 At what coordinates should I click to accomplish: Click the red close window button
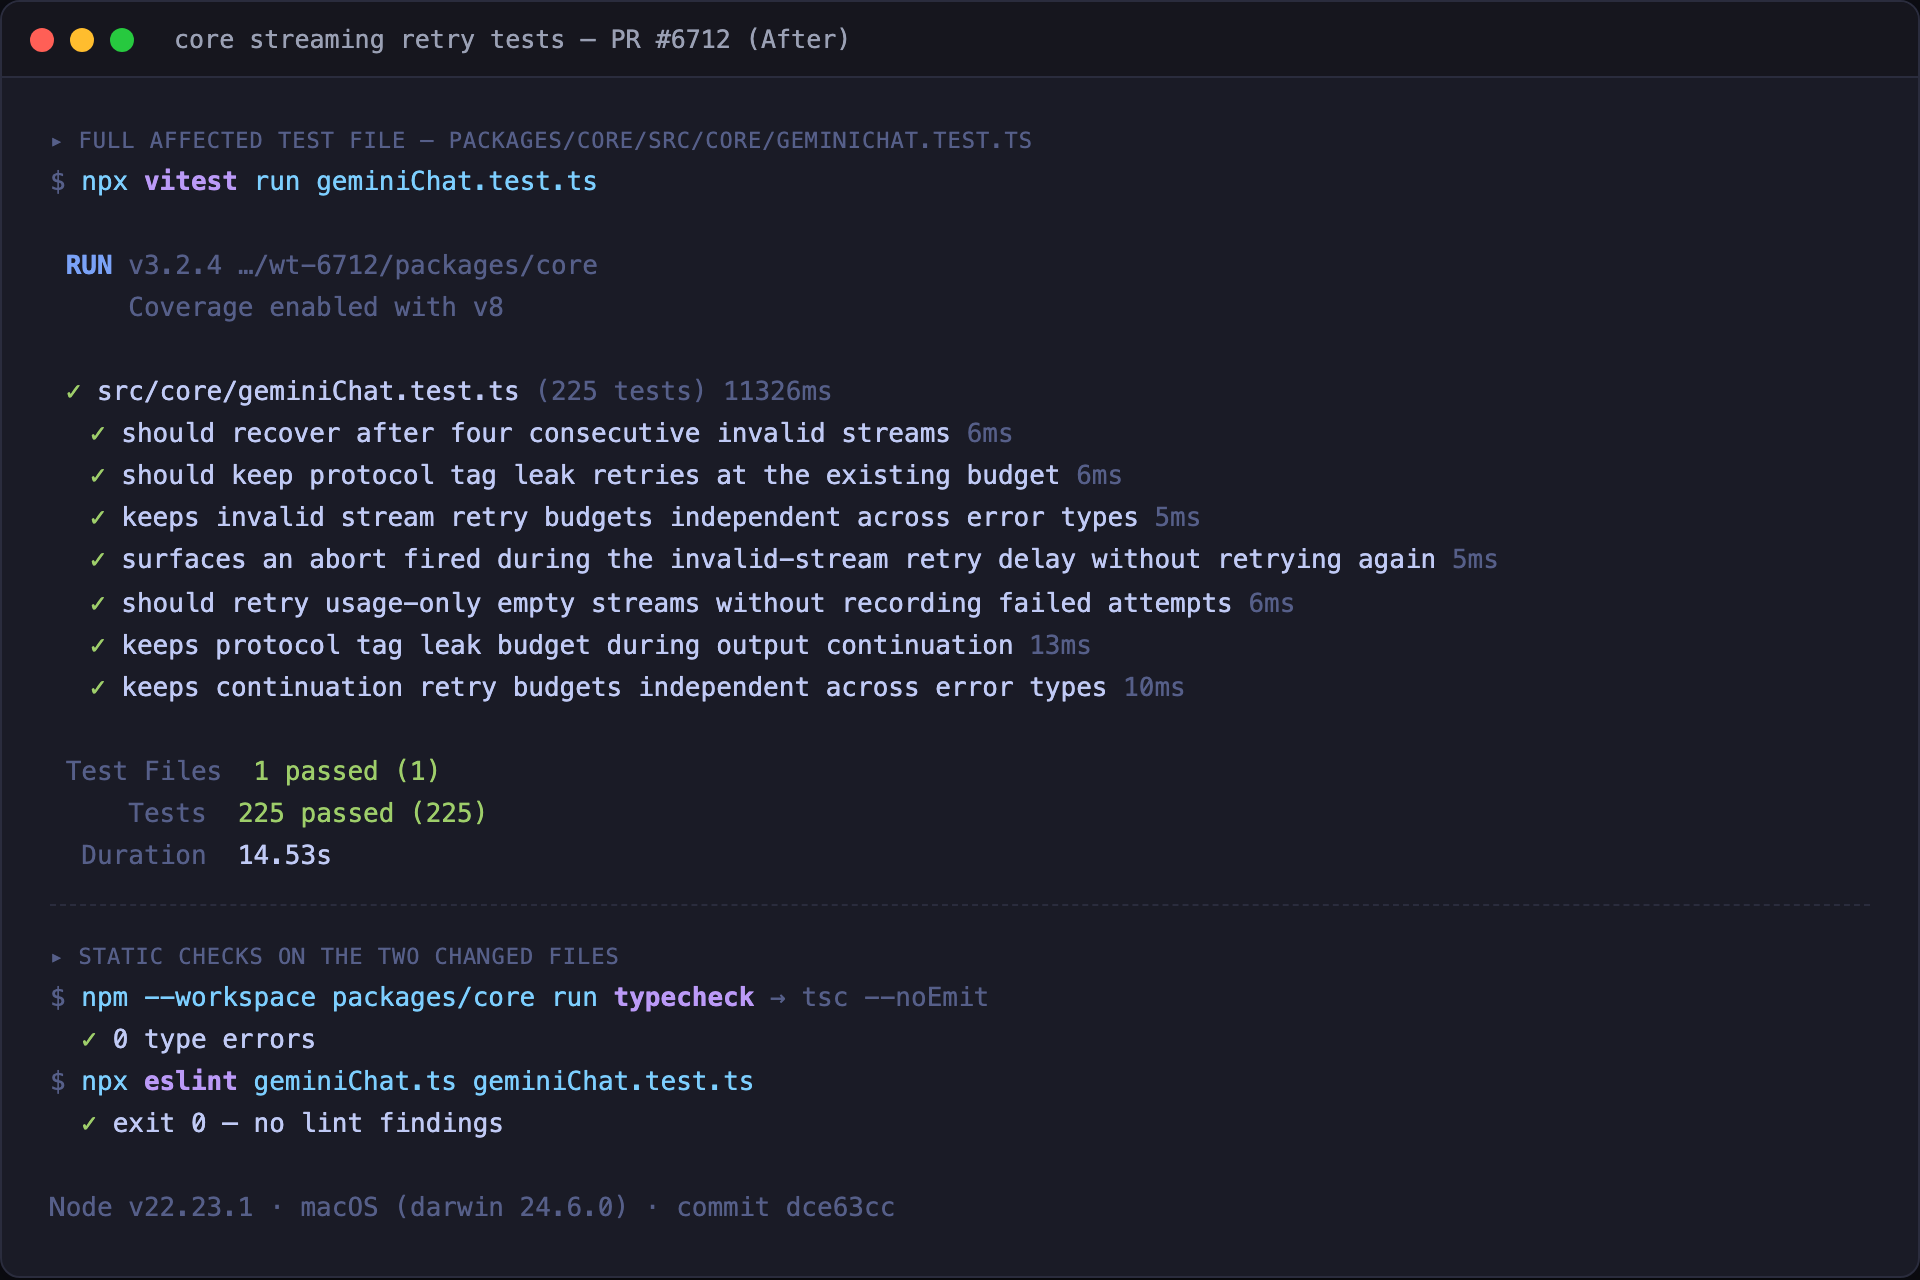(x=42, y=40)
